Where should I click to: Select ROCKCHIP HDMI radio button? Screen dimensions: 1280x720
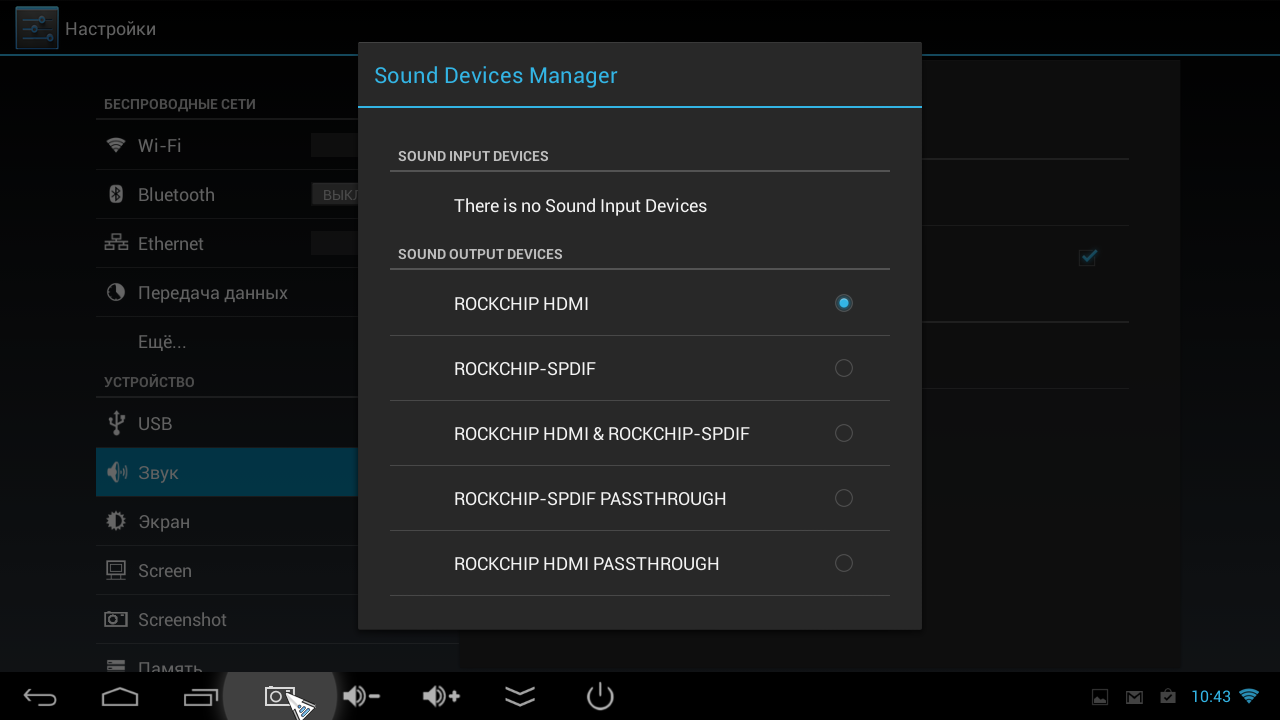tap(844, 303)
